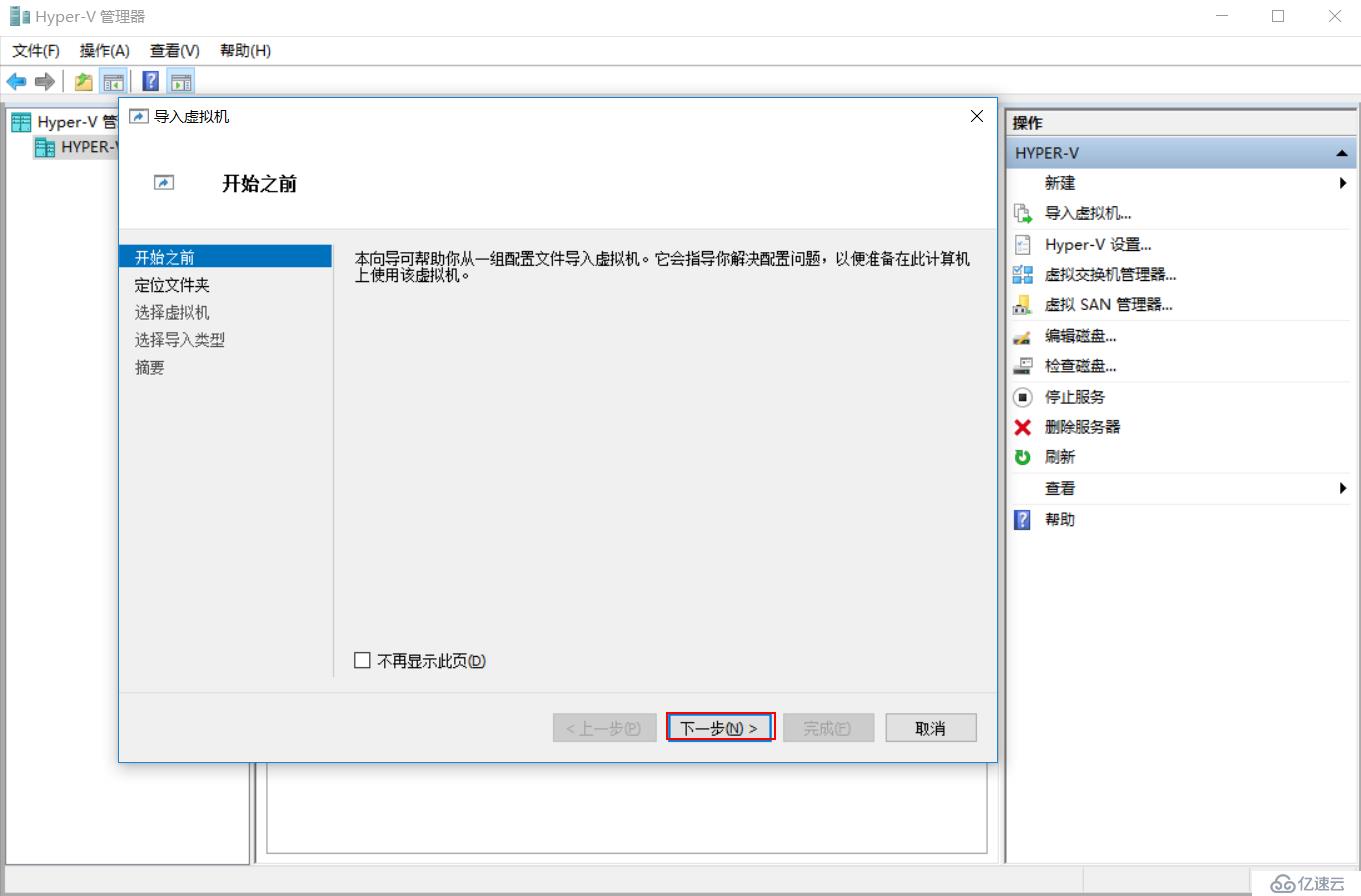The image size is (1361, 896).
Task: Click 检查磁盘... action
Action: [1081, 366]
